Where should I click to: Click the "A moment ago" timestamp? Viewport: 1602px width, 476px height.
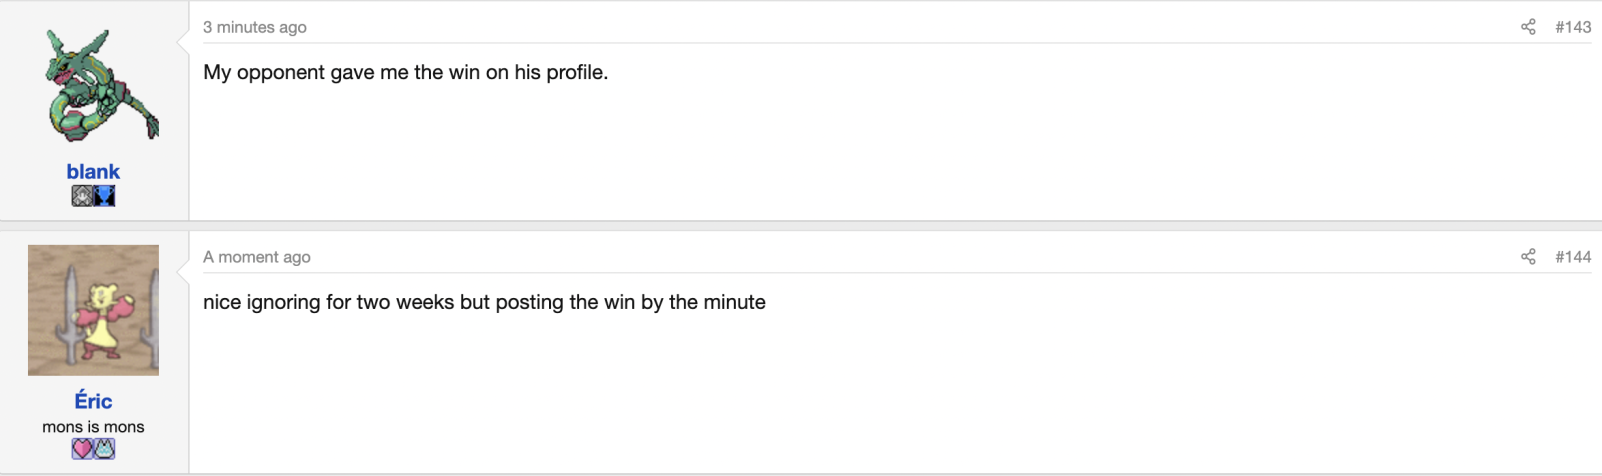[257, 257]
